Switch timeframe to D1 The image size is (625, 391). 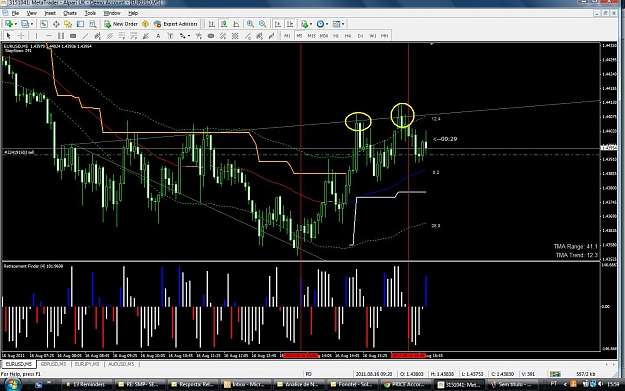click(x=360, y=36)
